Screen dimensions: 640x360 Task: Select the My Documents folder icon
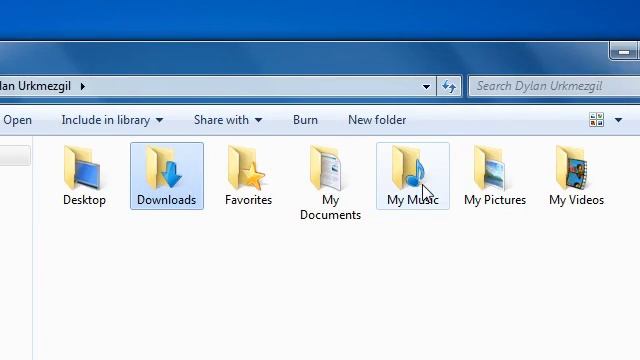tap(327, 168)
